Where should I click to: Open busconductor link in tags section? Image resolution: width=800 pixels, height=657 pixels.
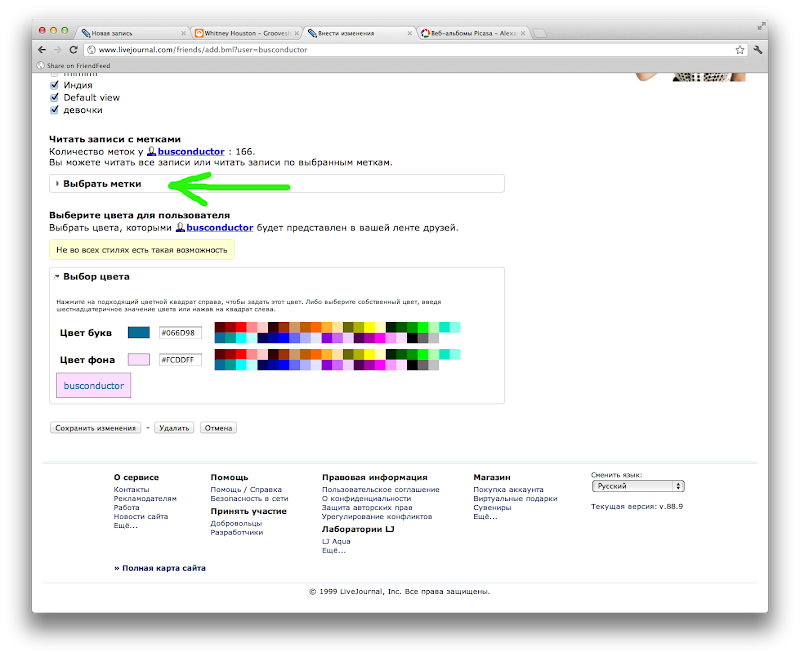(191, 151)
